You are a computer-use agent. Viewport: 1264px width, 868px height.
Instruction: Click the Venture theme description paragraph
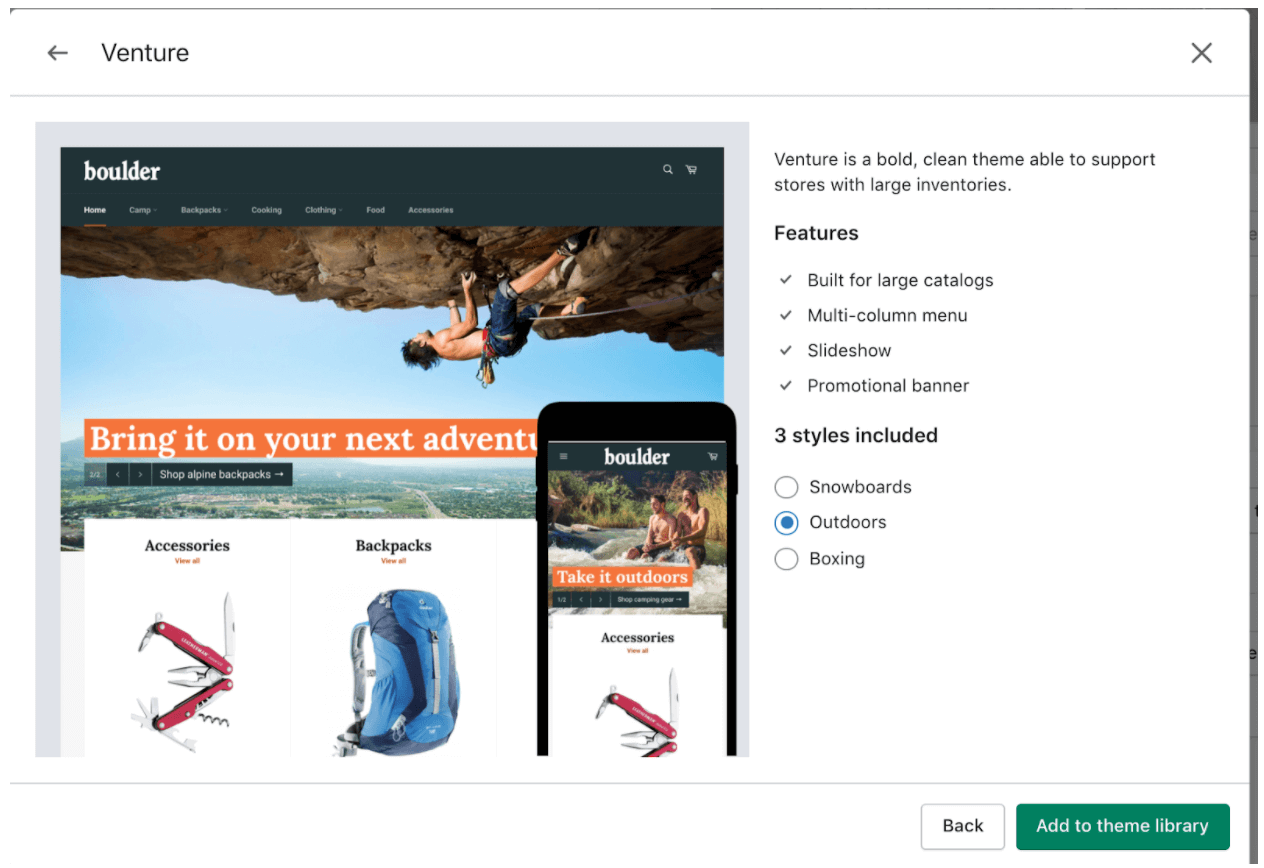click(965, 172)
